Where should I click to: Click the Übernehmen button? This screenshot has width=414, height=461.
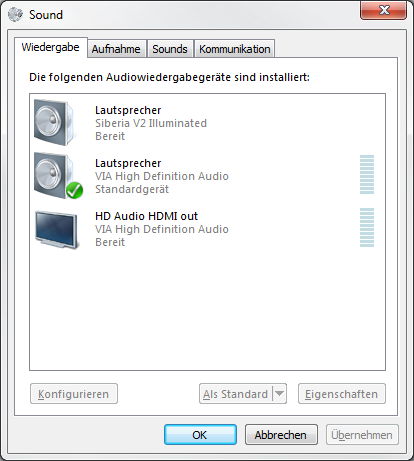(x=362, y=435)
